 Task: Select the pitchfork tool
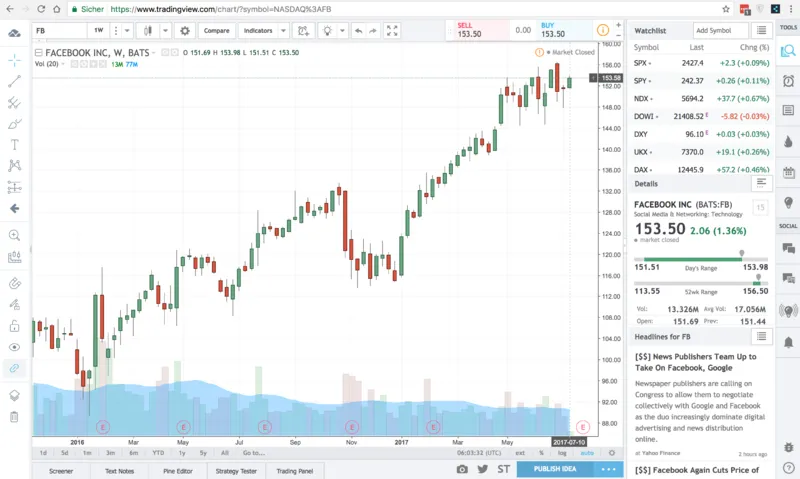pyautogui.click(x=14, y=103)
